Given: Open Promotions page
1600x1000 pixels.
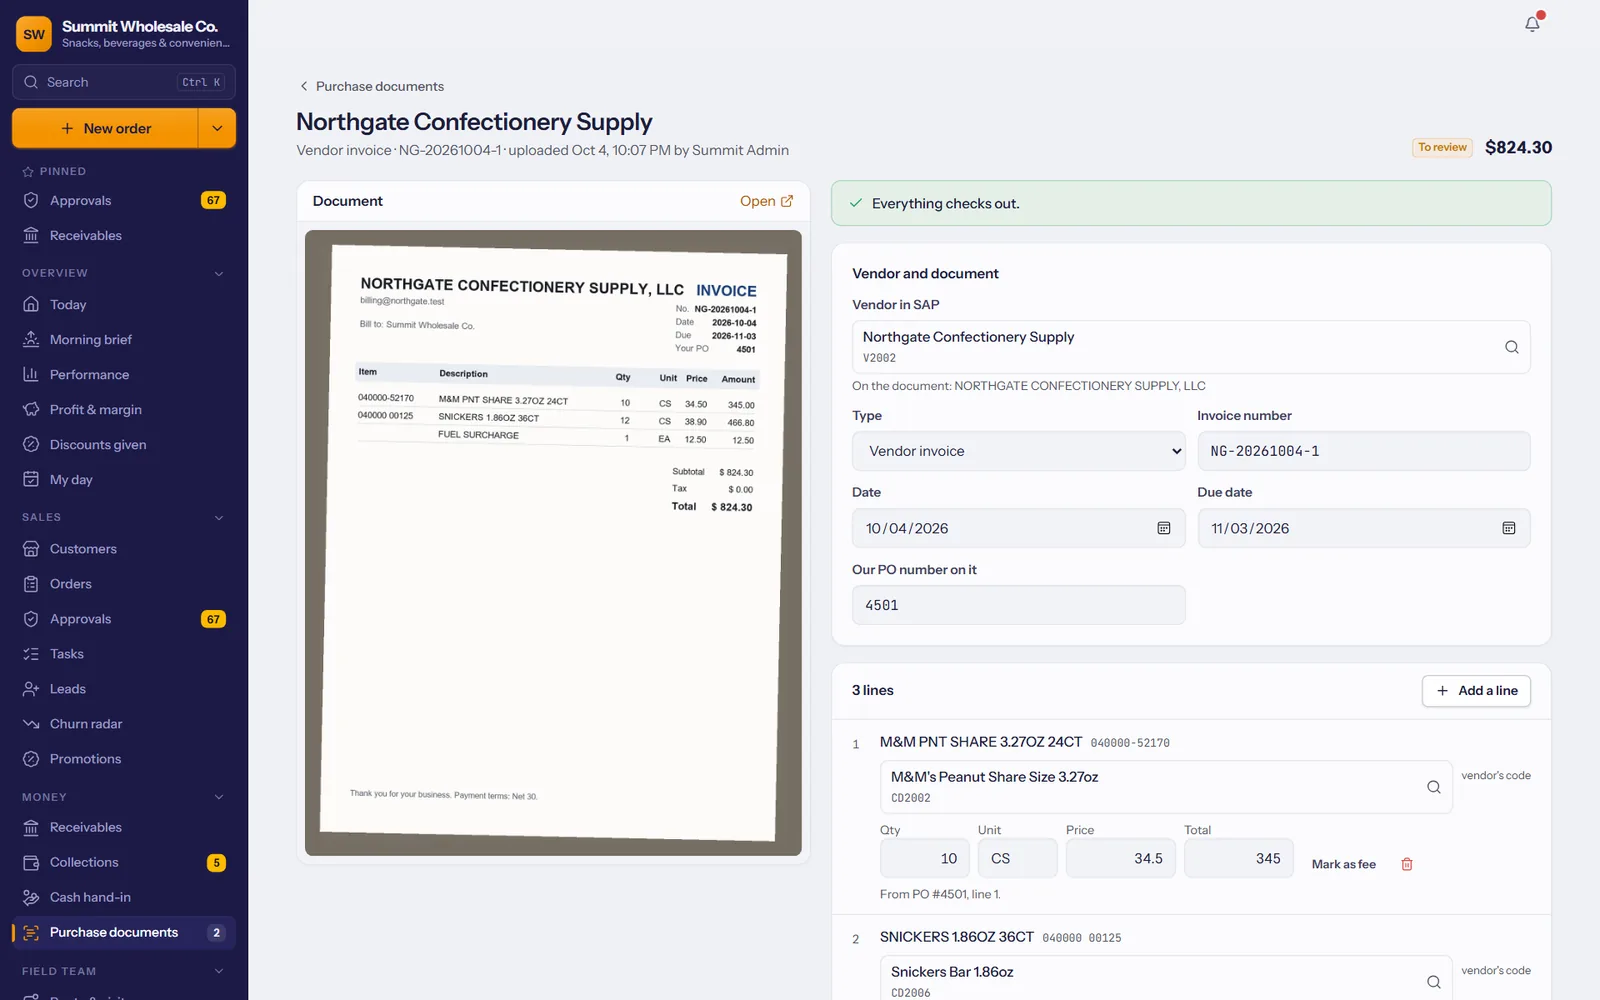Looking at the screenshot, I should [124, 759].
